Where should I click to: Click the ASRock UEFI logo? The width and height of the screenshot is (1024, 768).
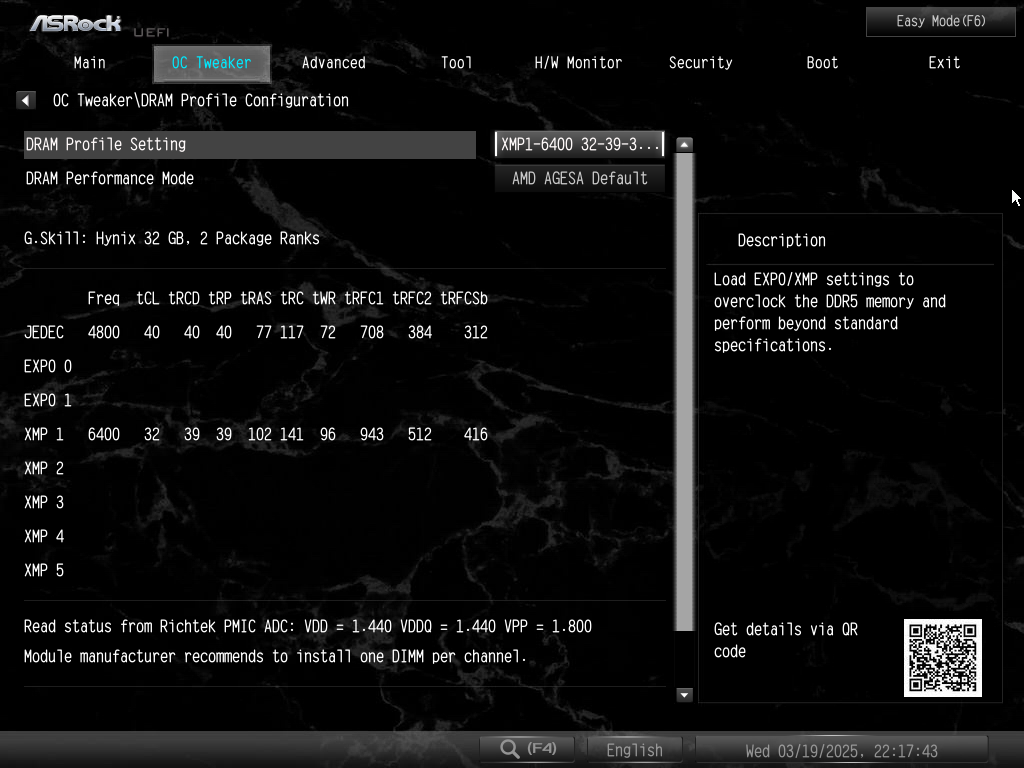coord(99,25)
